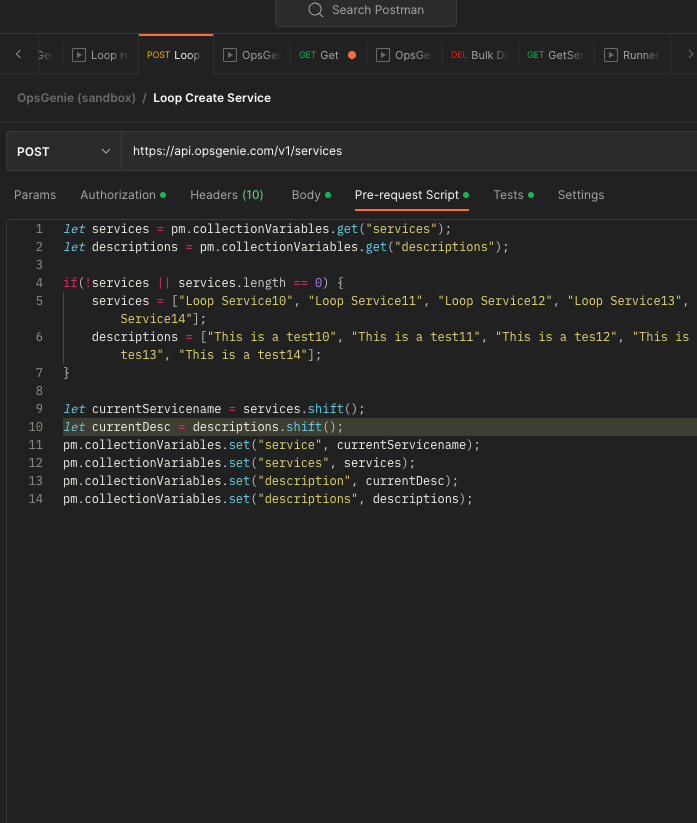Open the GET GetSer tab
The height and width of the screenshot is (823, 697).
556,55
